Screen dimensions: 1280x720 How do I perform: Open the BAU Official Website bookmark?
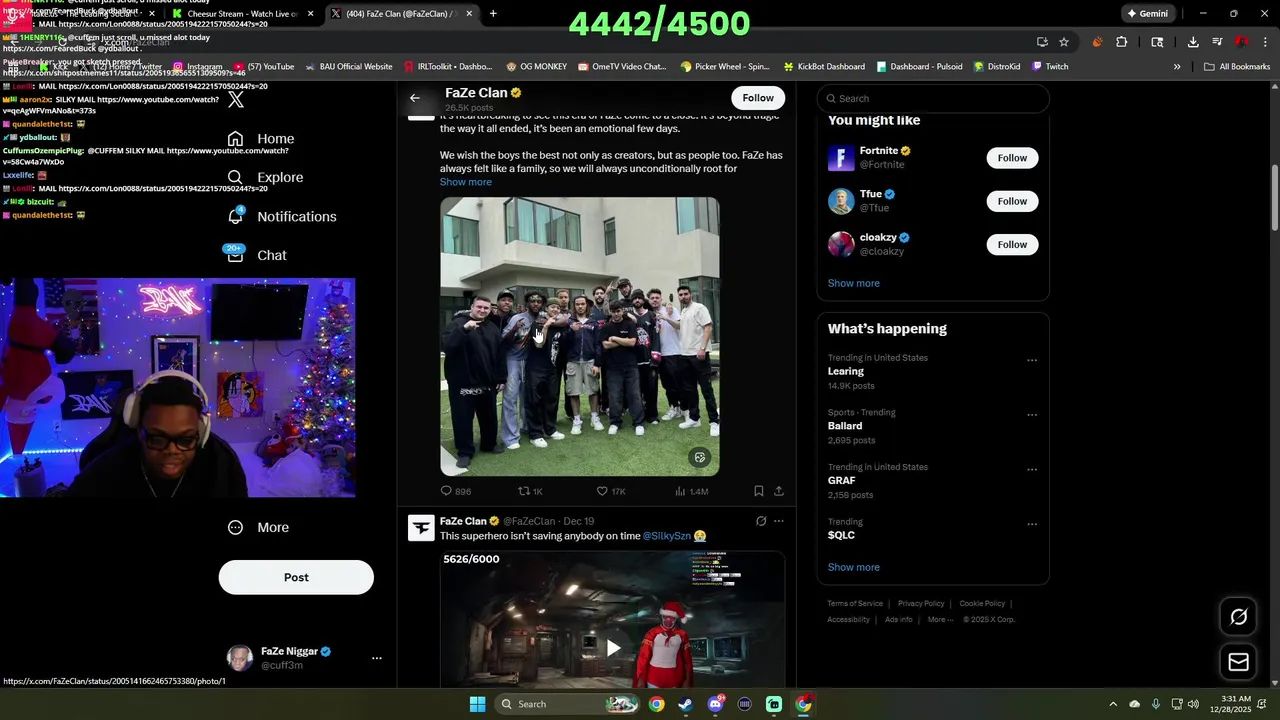click(349, 67)
